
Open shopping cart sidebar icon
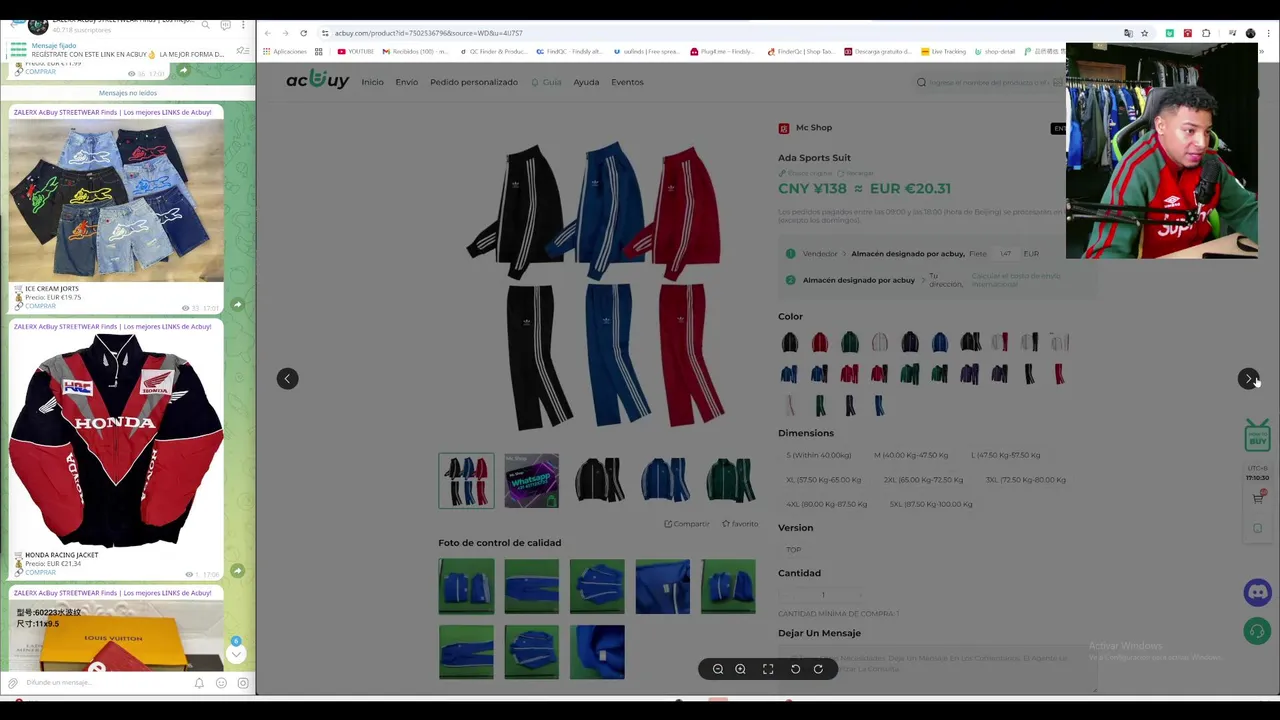1258,498
